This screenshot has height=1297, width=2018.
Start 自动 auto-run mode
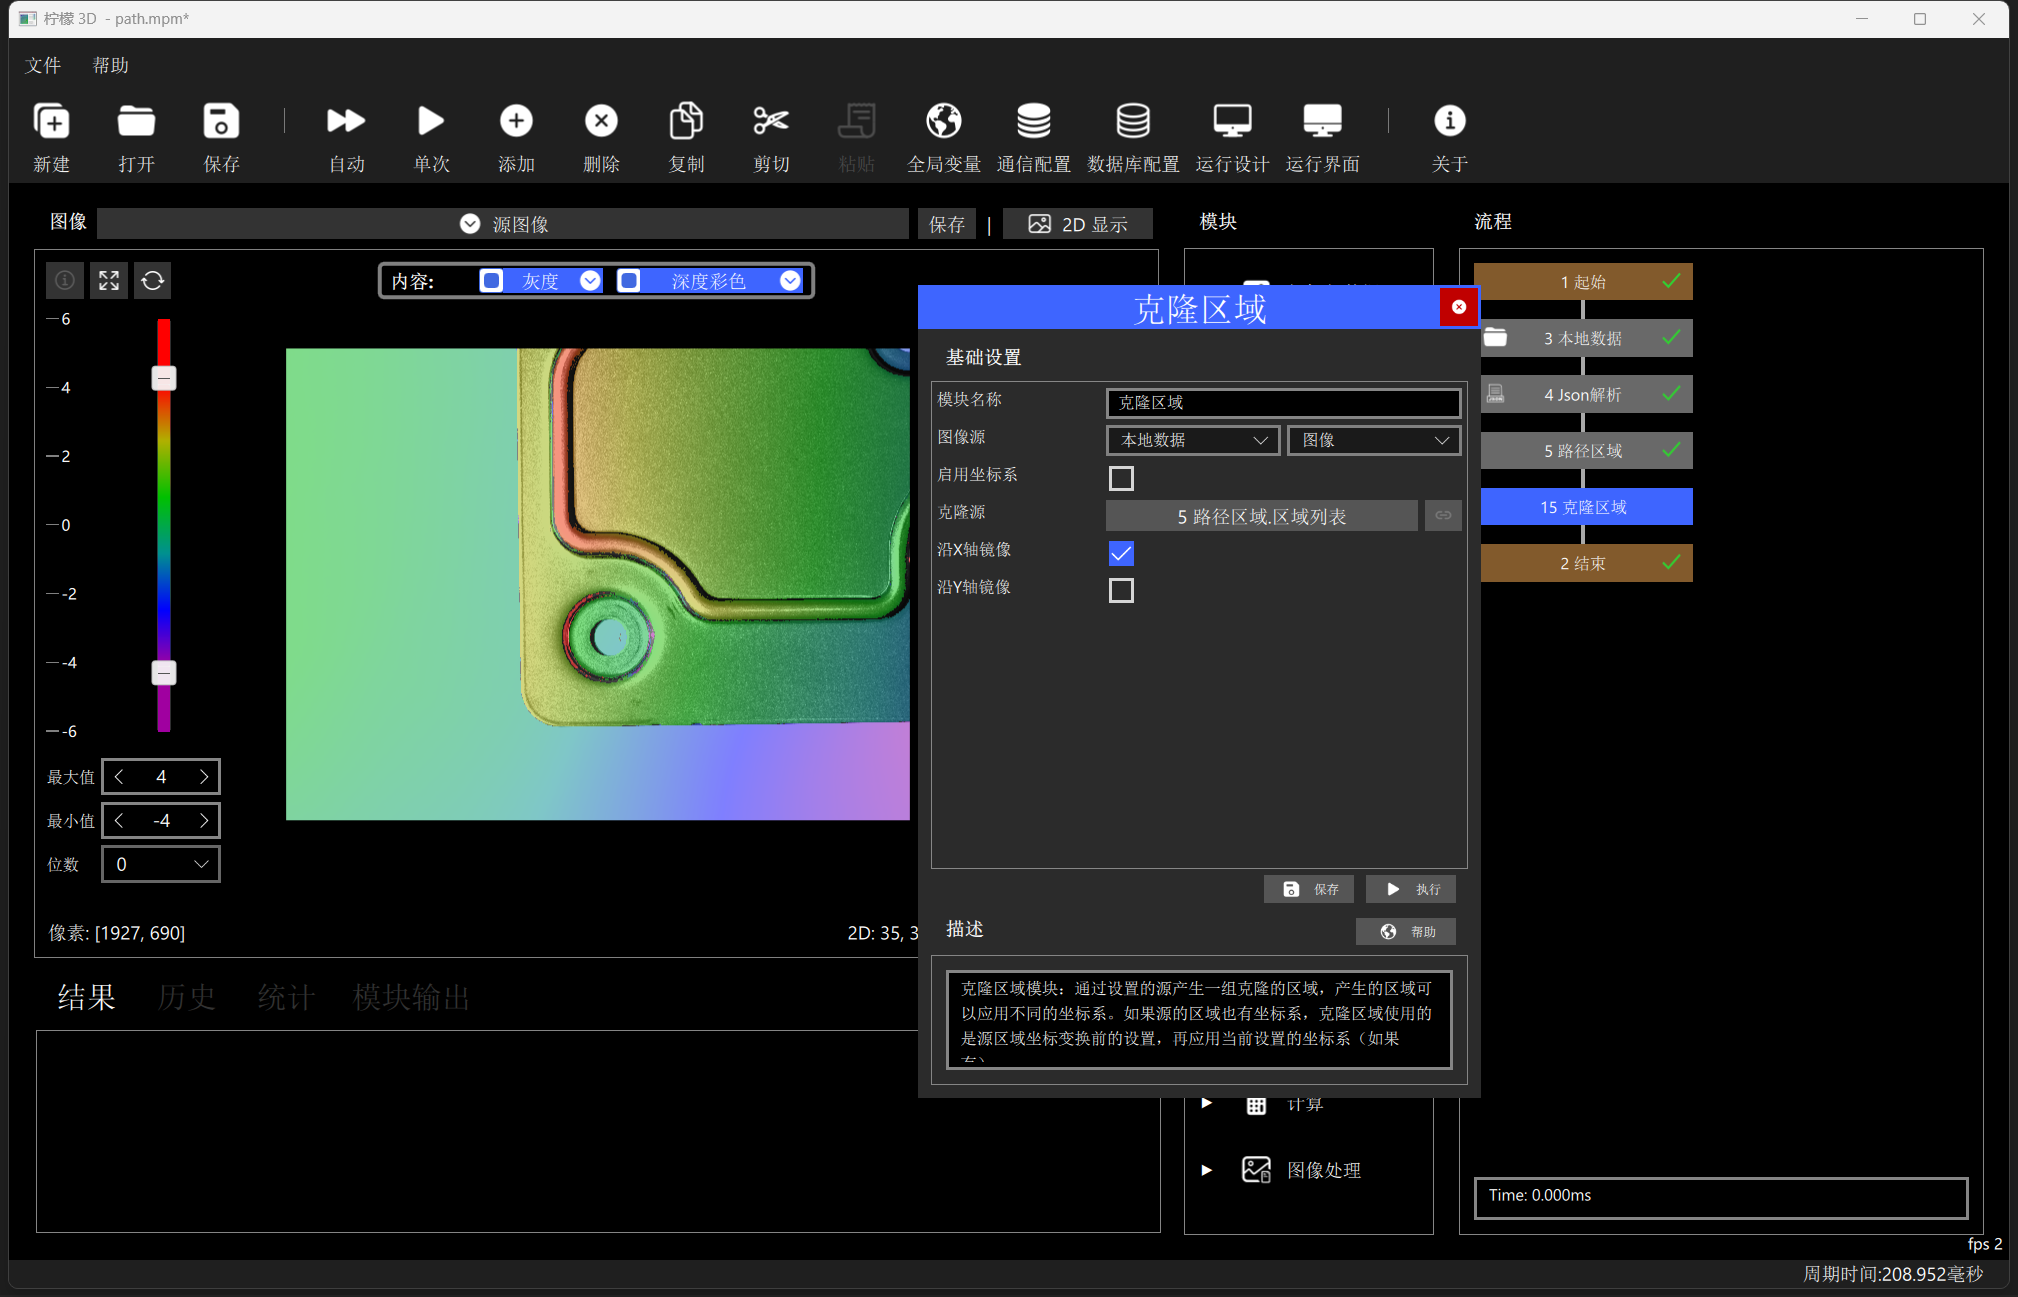(346, 121)
